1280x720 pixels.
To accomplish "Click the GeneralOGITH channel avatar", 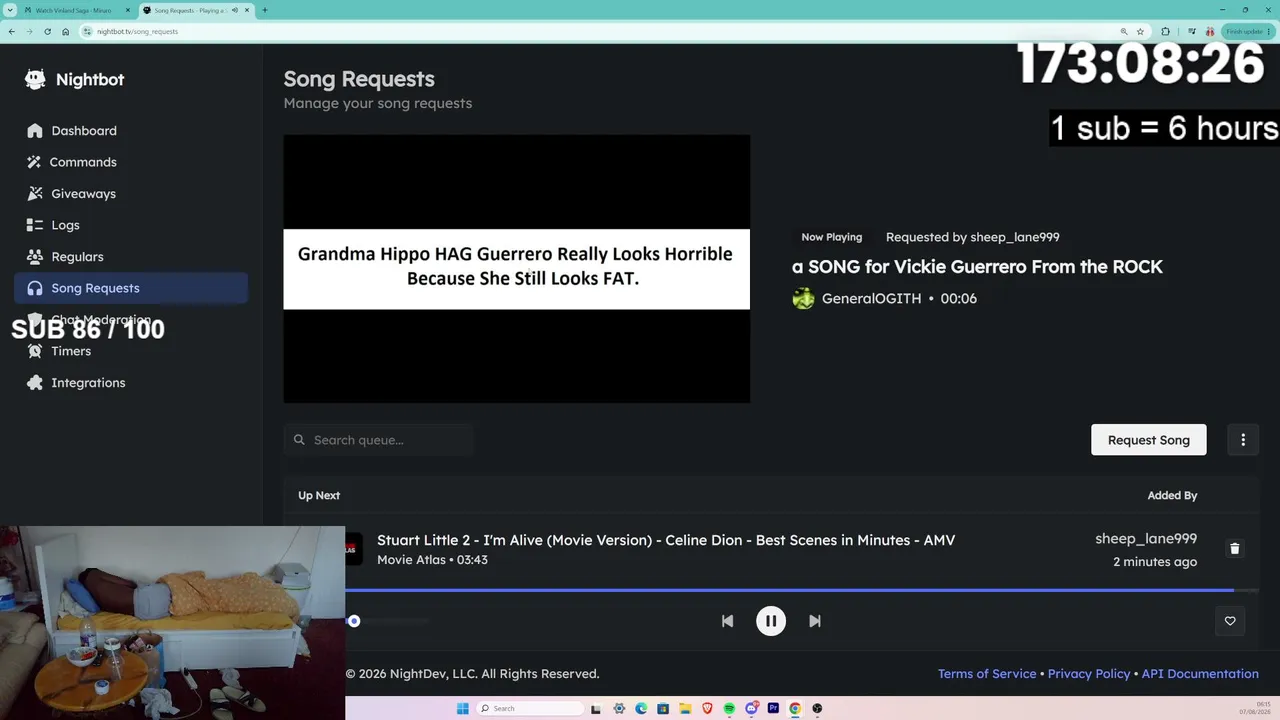I will tap(803, 299).
